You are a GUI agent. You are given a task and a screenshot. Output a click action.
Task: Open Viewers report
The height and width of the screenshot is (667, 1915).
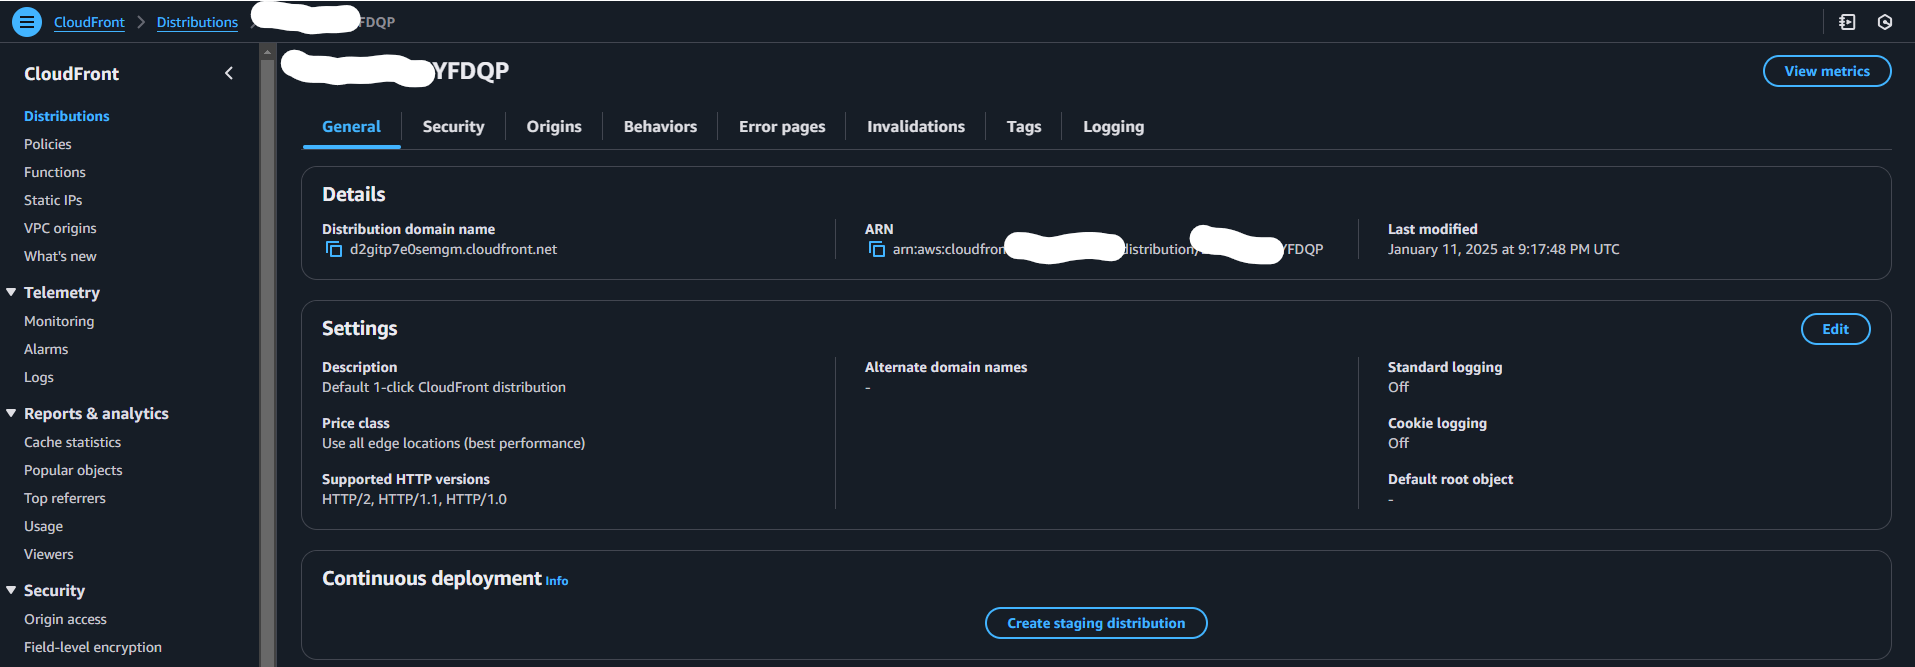tap(49, 554)
